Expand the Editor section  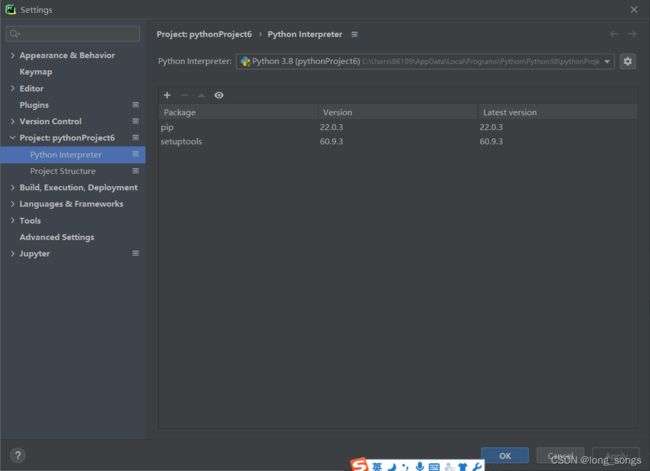[12, 88]
